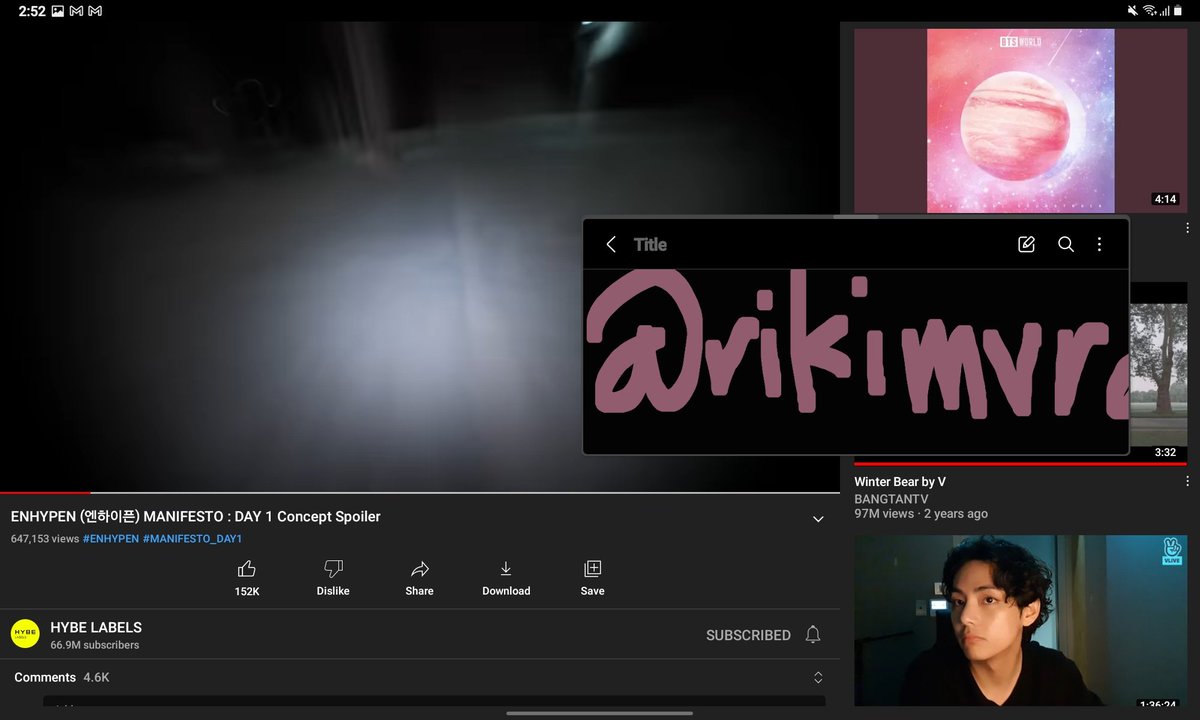Tap the Title field in the note

point(650,244)
